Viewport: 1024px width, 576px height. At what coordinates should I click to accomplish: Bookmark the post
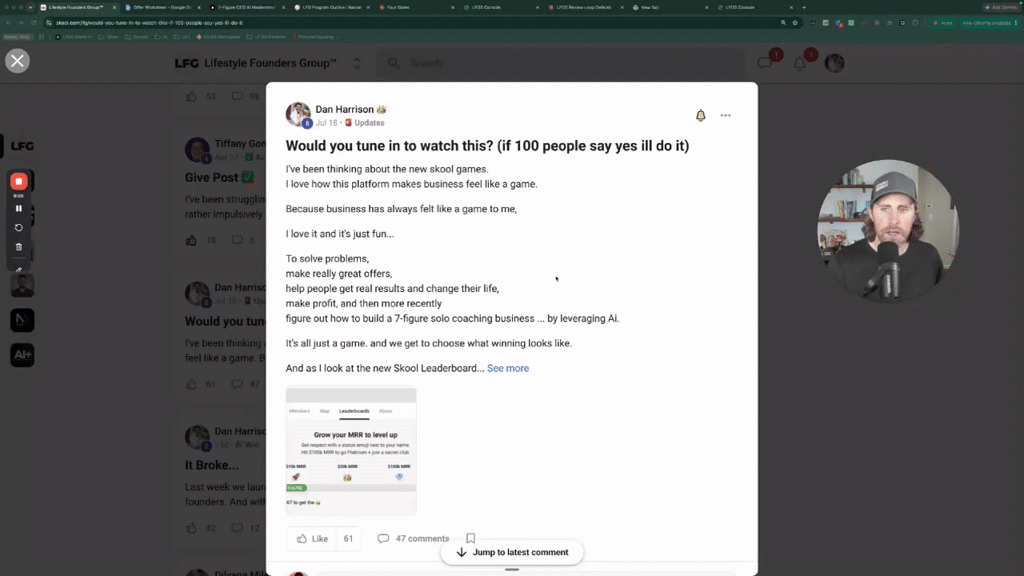coord(470,538)
